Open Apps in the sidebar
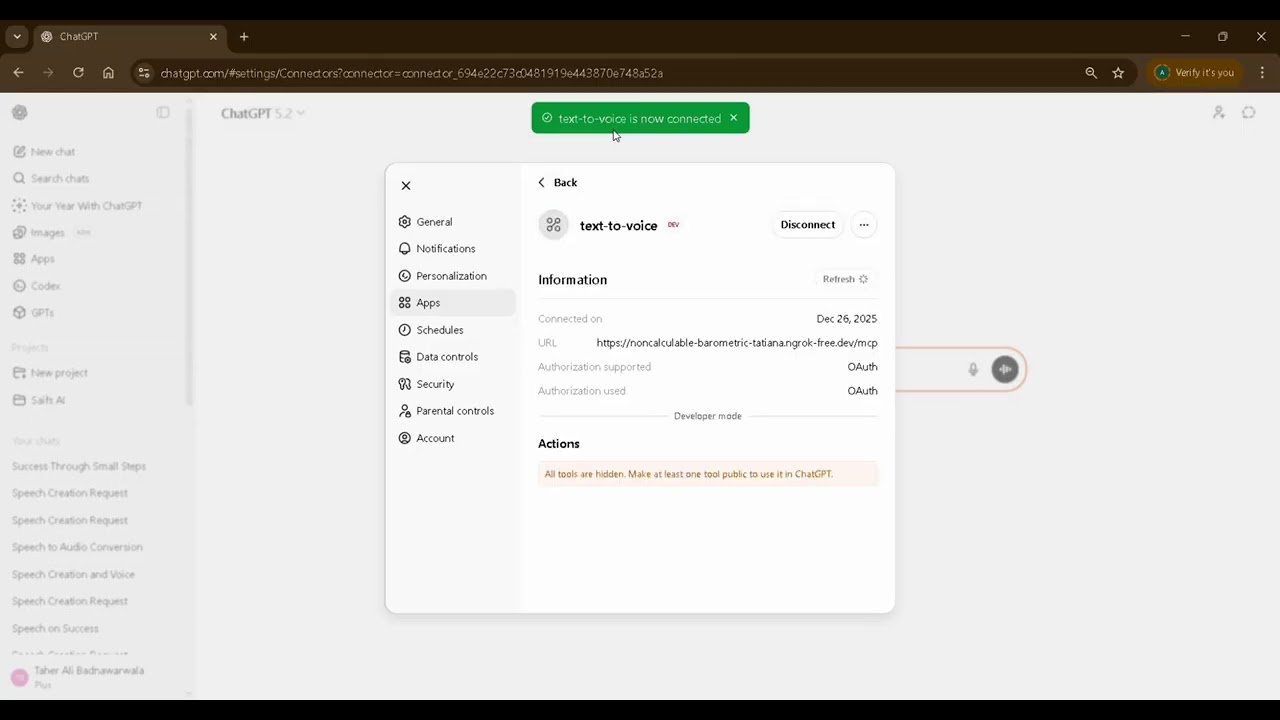 pyautogui.click(x=33, y=259)
